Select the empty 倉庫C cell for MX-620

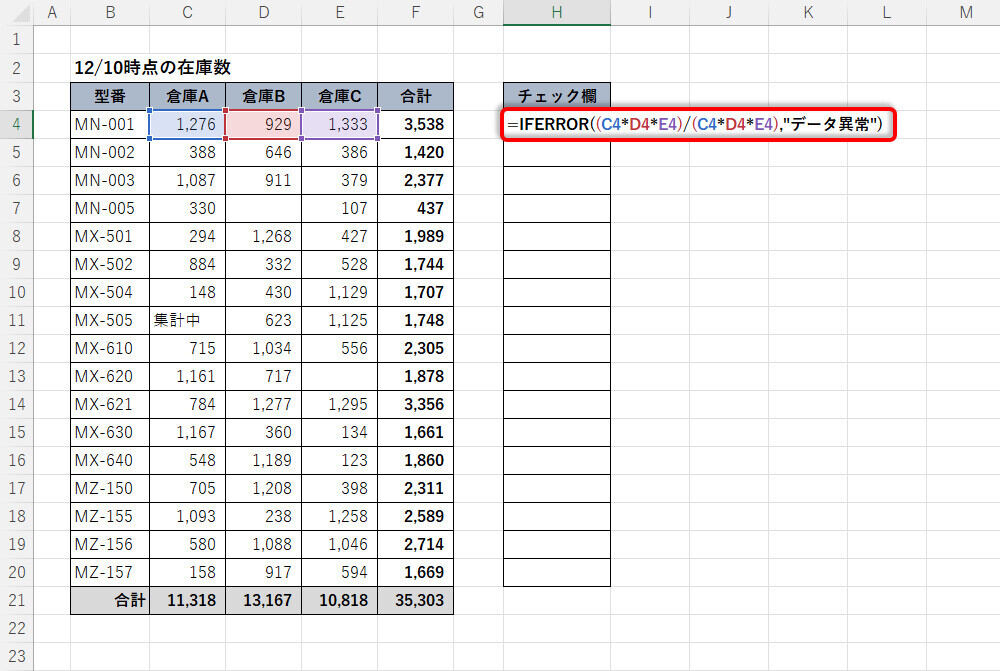(340, 376)
